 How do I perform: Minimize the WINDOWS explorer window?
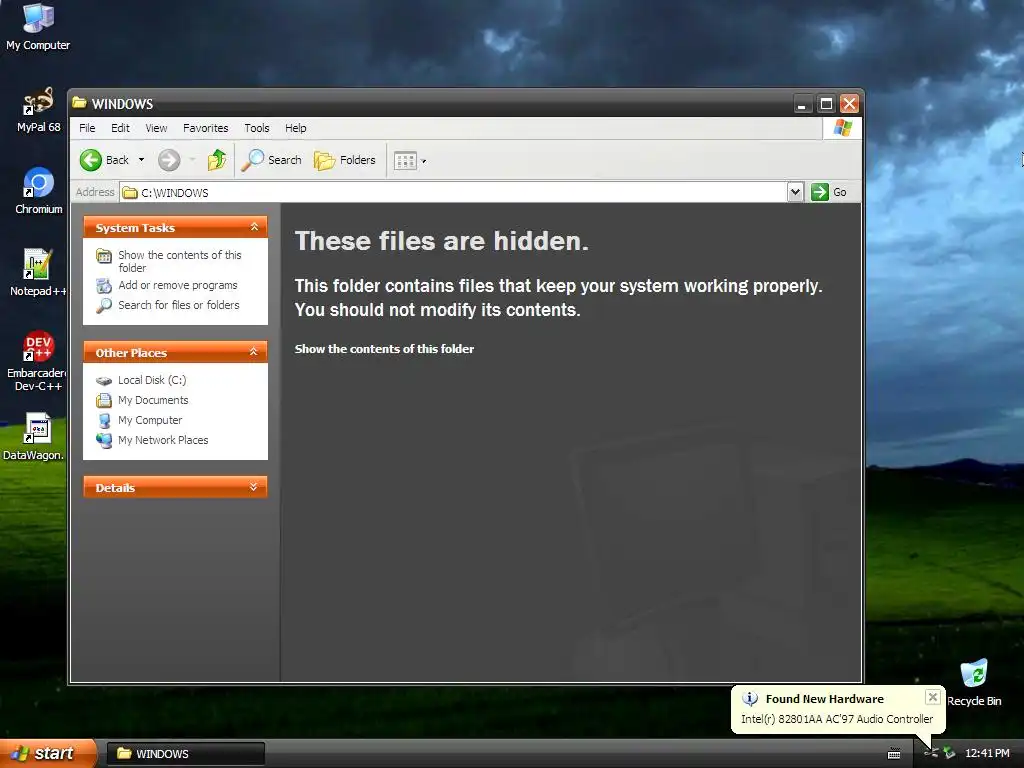803,103
